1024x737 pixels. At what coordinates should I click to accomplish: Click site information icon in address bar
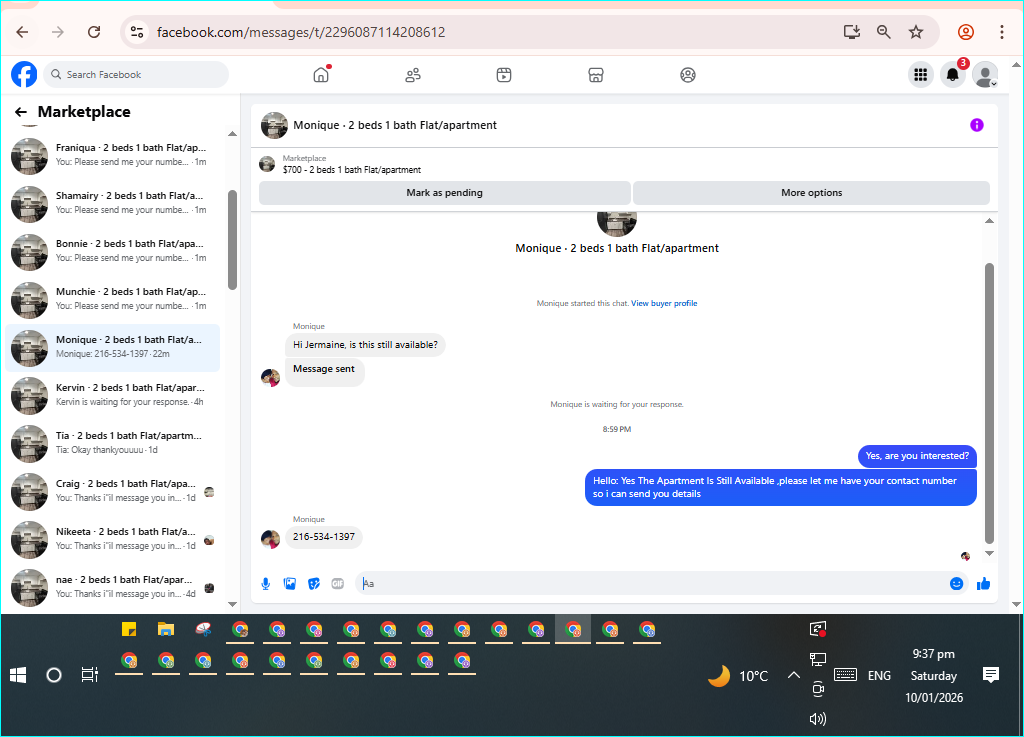pos(136,32)
